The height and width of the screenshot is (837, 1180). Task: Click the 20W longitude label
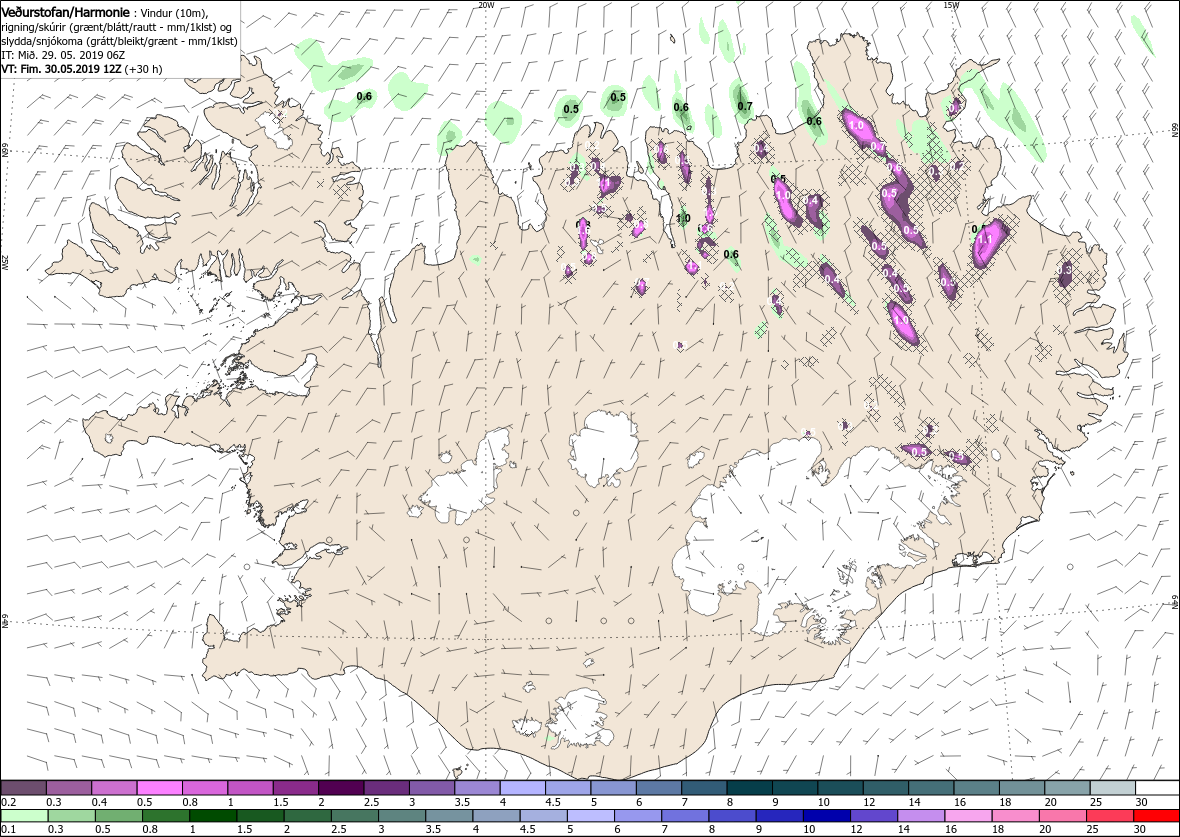[487, 5]
